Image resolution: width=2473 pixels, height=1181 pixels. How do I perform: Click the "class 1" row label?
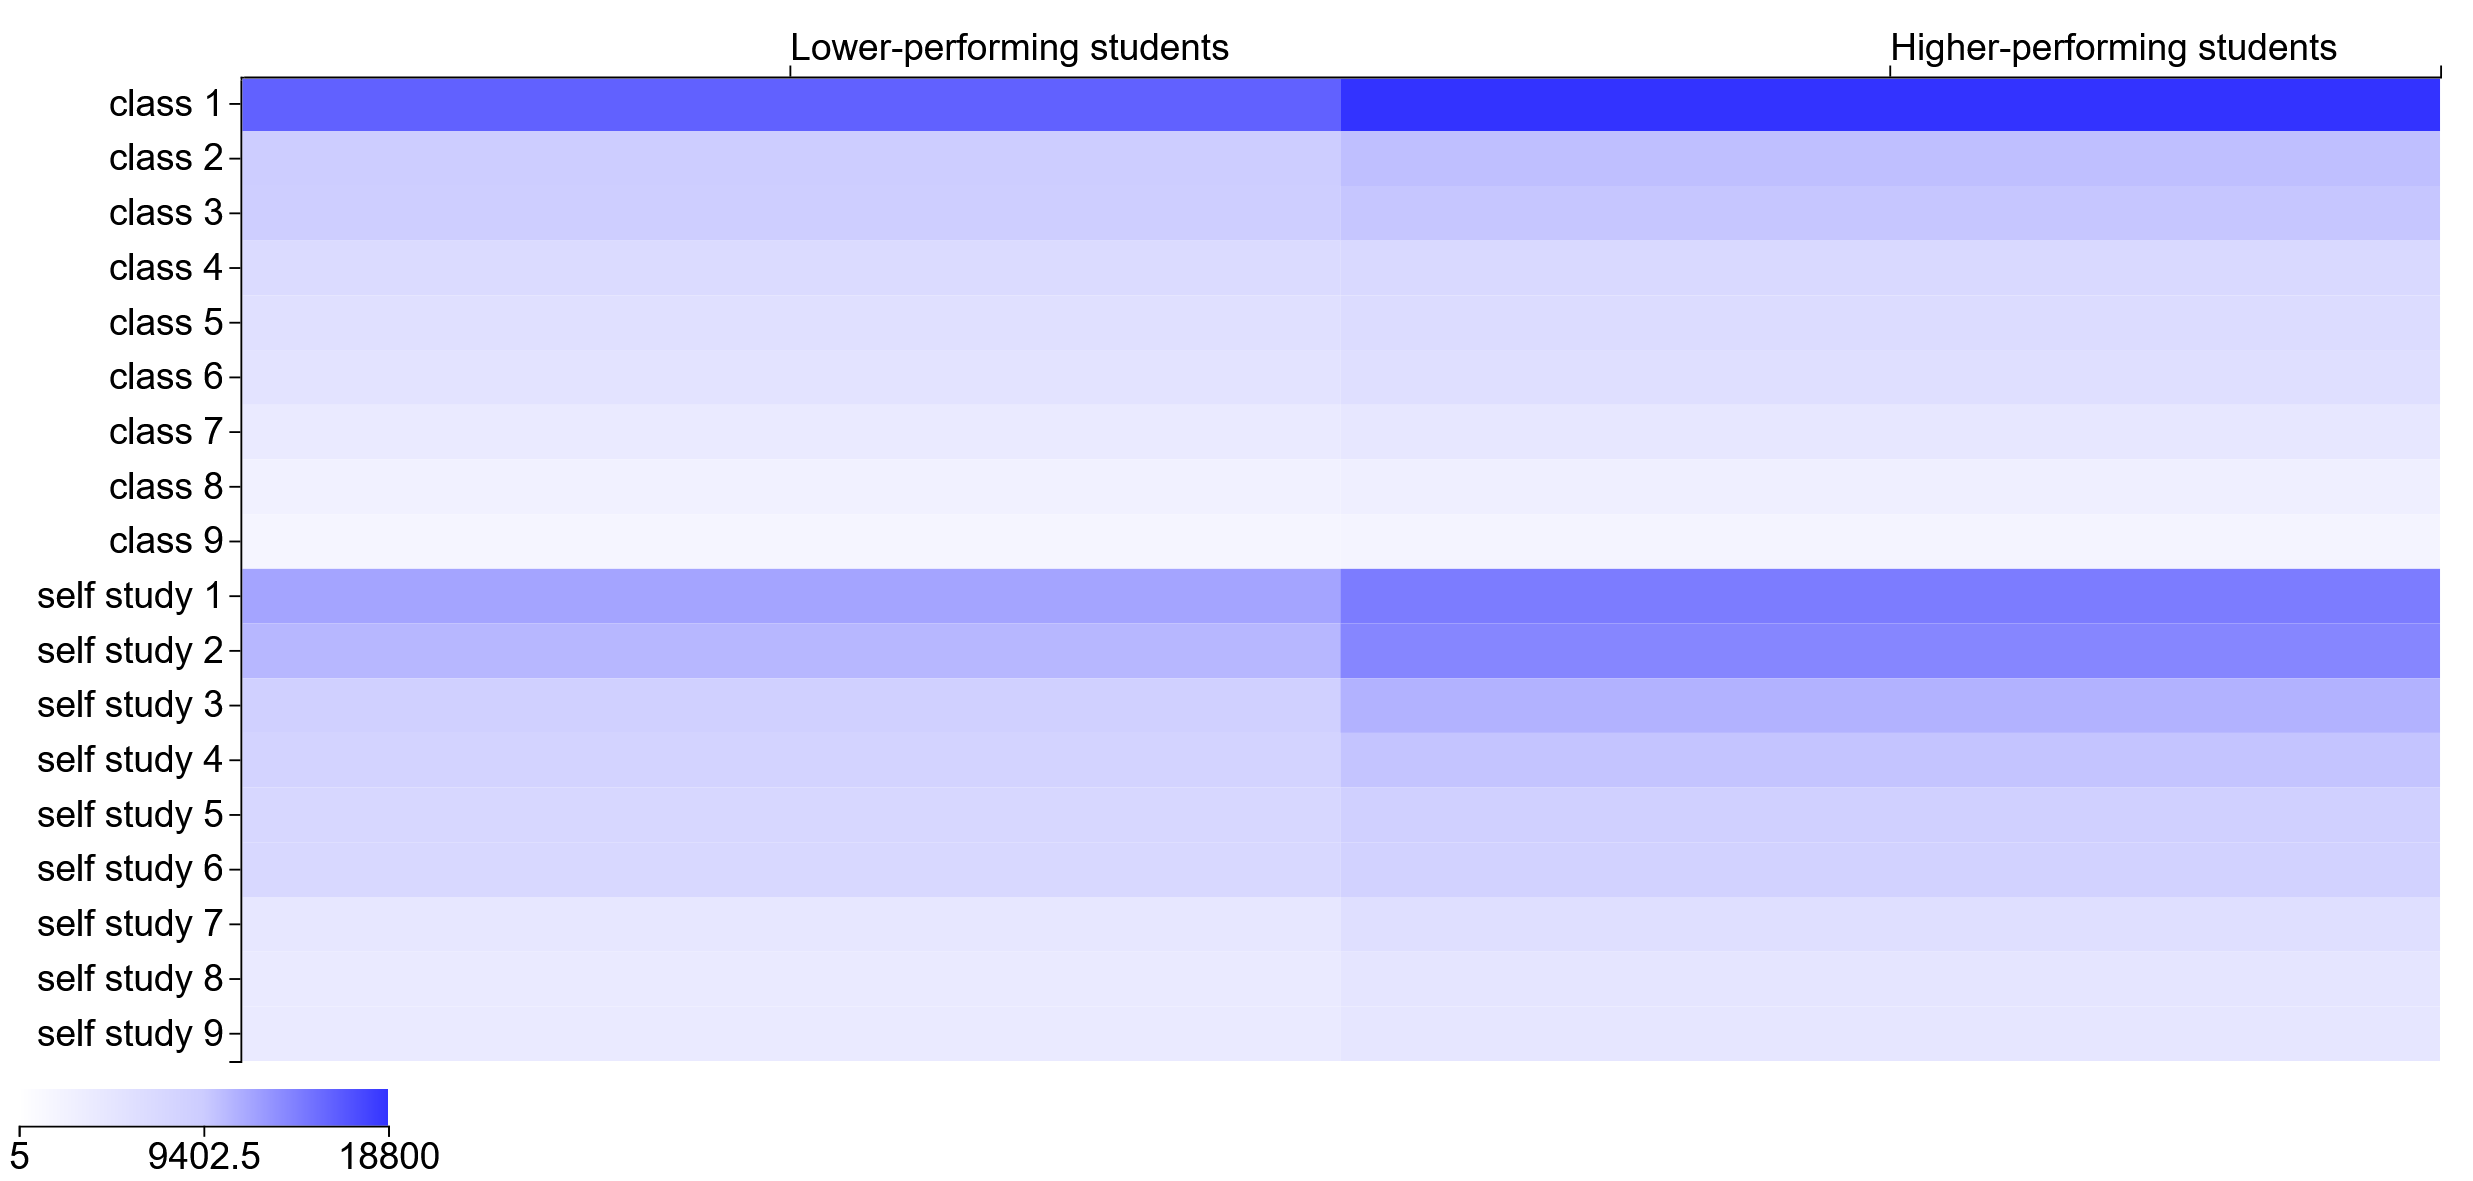(x=165, y=104)
